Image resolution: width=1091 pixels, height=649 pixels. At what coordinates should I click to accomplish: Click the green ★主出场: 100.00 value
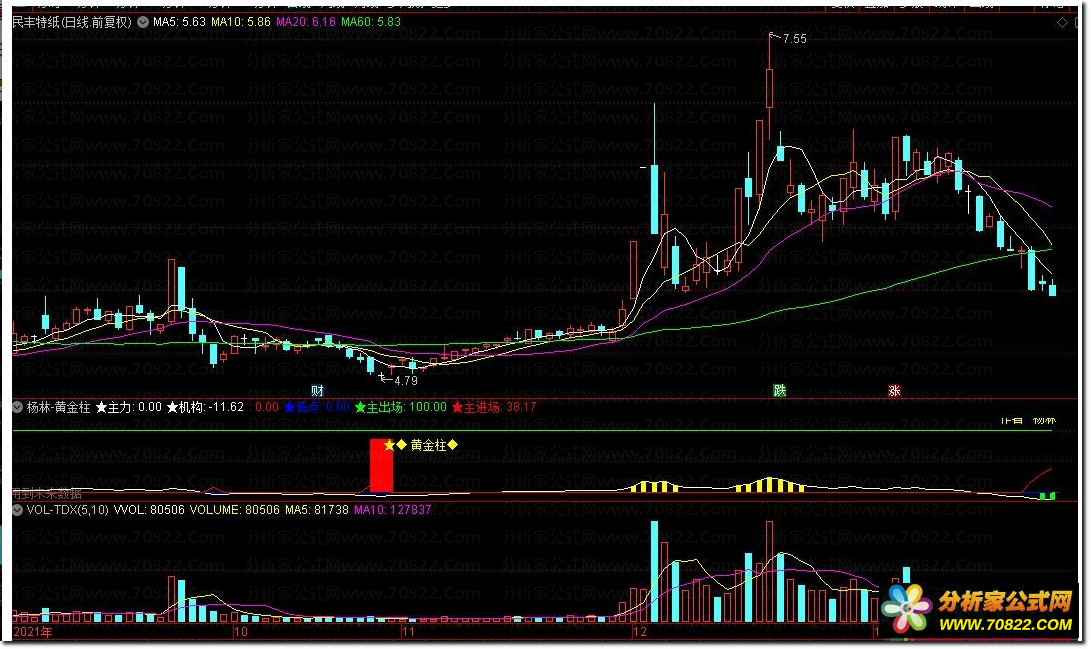[x=401, y=408]
